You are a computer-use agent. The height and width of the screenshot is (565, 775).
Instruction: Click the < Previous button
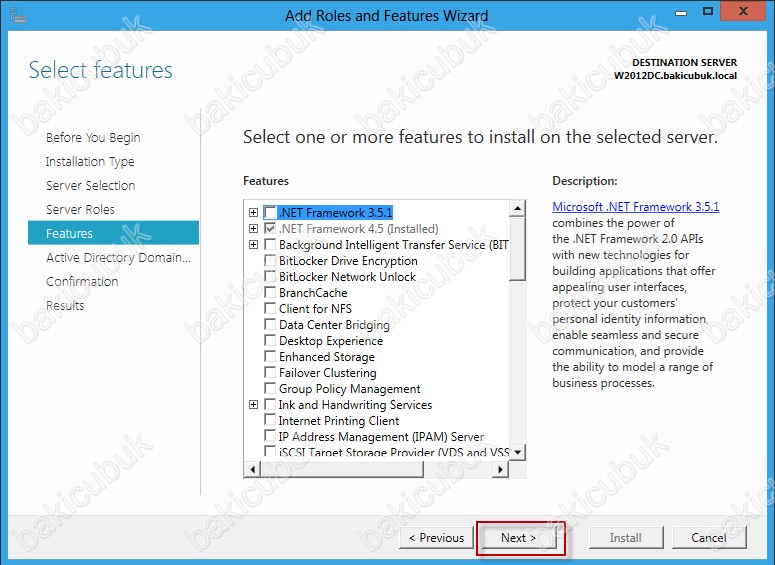coord(436,538)
